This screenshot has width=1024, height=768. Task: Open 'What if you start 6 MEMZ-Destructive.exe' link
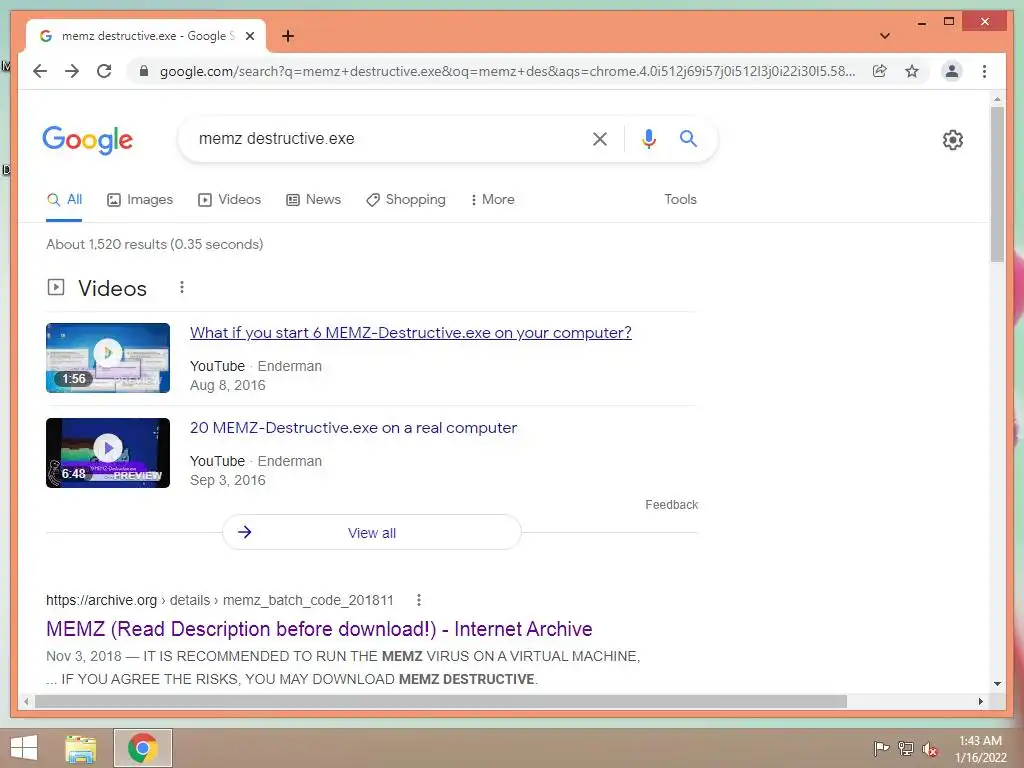click(x=411, y=333)
